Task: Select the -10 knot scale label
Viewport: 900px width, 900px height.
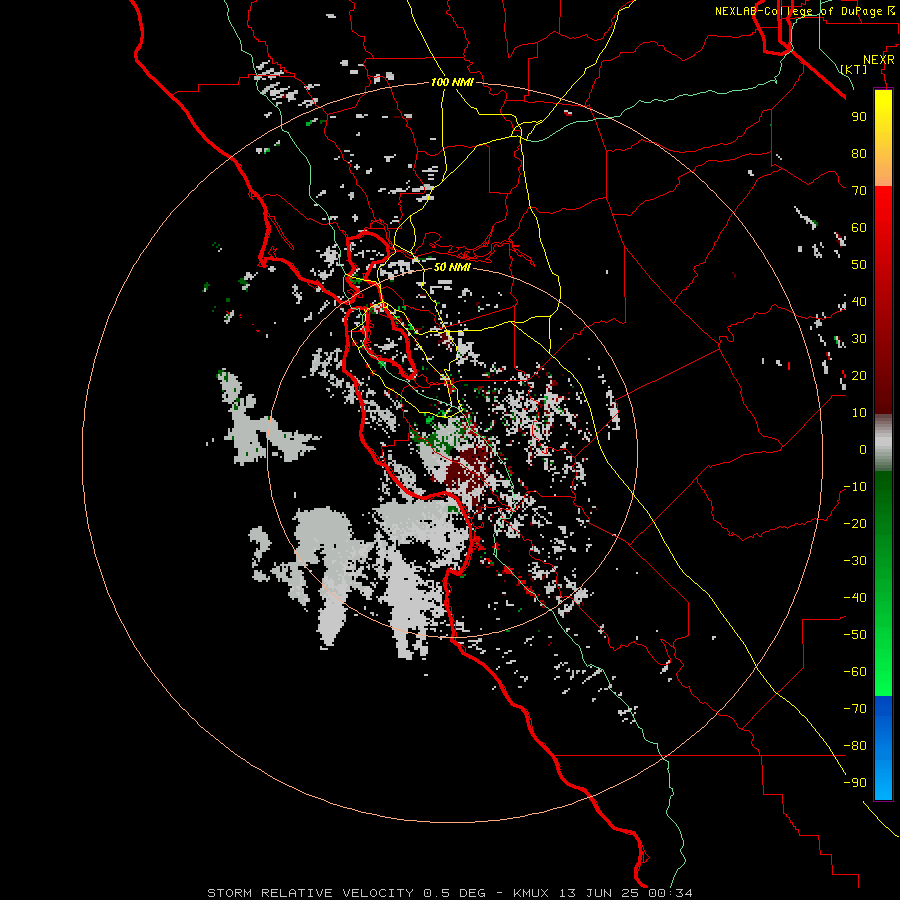Action: tap(855, 487)
